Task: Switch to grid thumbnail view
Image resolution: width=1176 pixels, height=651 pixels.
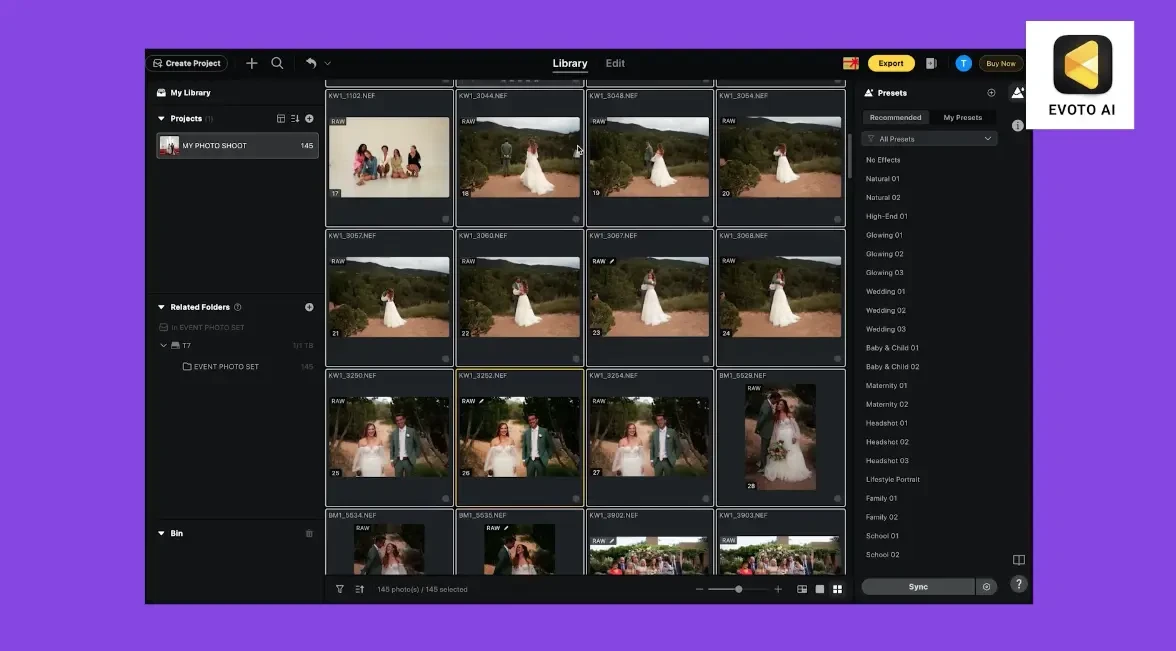Action: point(838,589)
